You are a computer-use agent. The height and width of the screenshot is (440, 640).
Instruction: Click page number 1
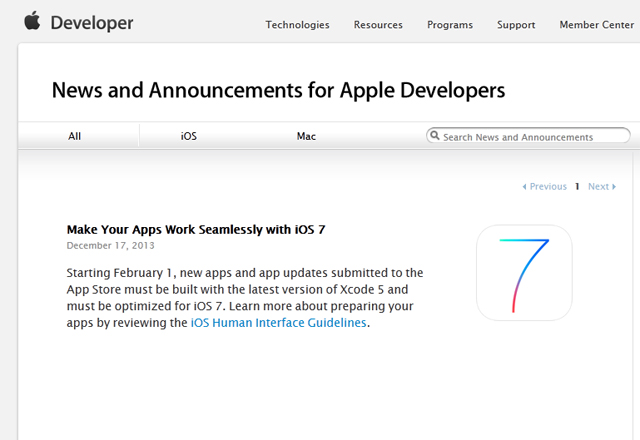click(577, 187)
